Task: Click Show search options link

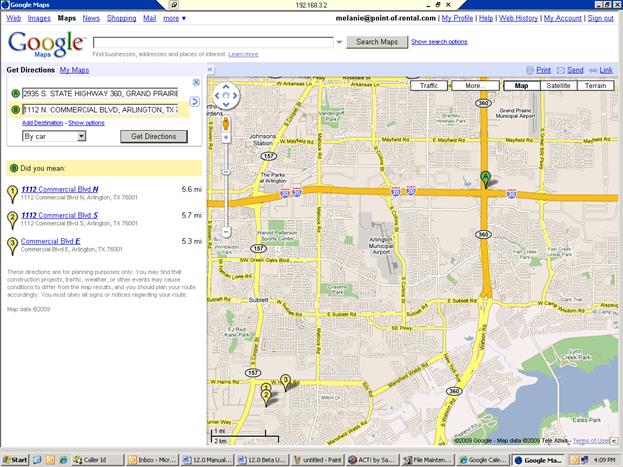Action: coord(439,42)
